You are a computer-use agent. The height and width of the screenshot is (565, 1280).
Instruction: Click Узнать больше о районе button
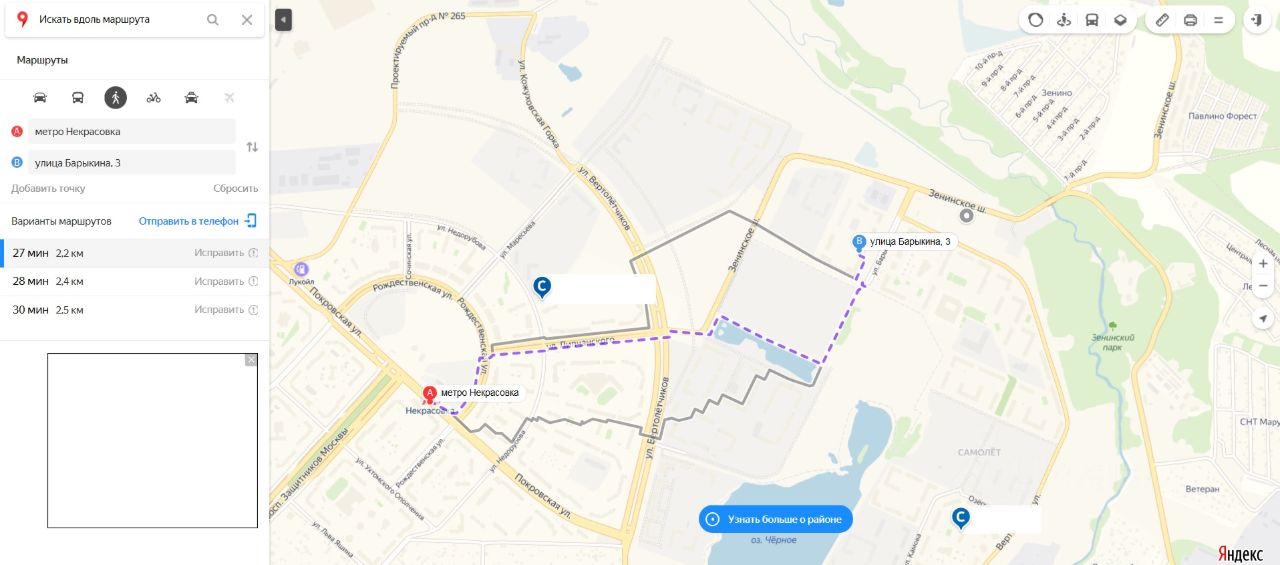pyautogui.click(x=775, y=519)
